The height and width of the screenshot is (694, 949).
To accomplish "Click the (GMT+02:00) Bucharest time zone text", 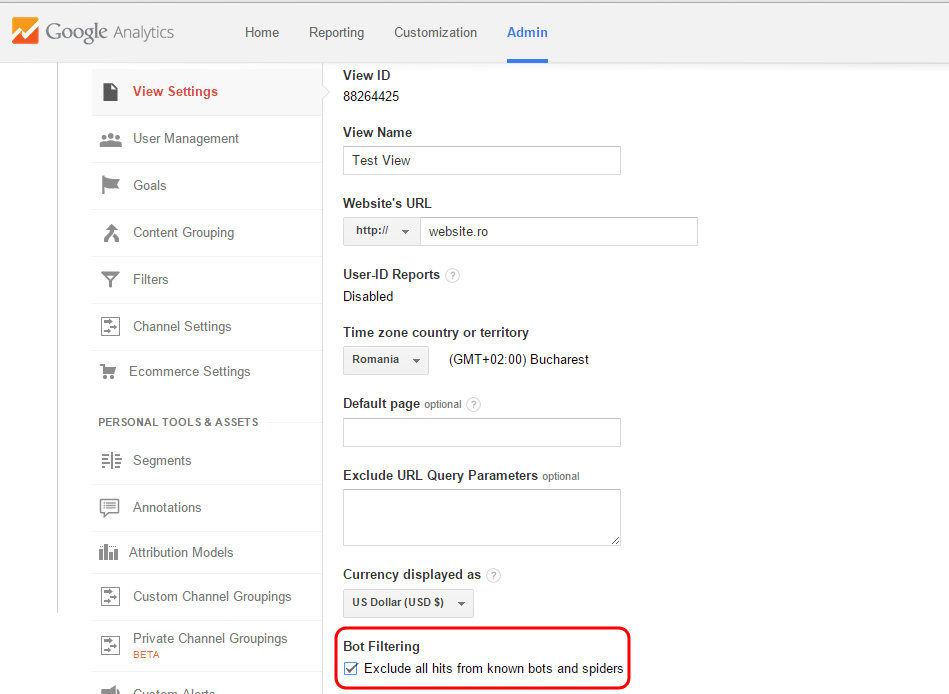I will point(519,360).
